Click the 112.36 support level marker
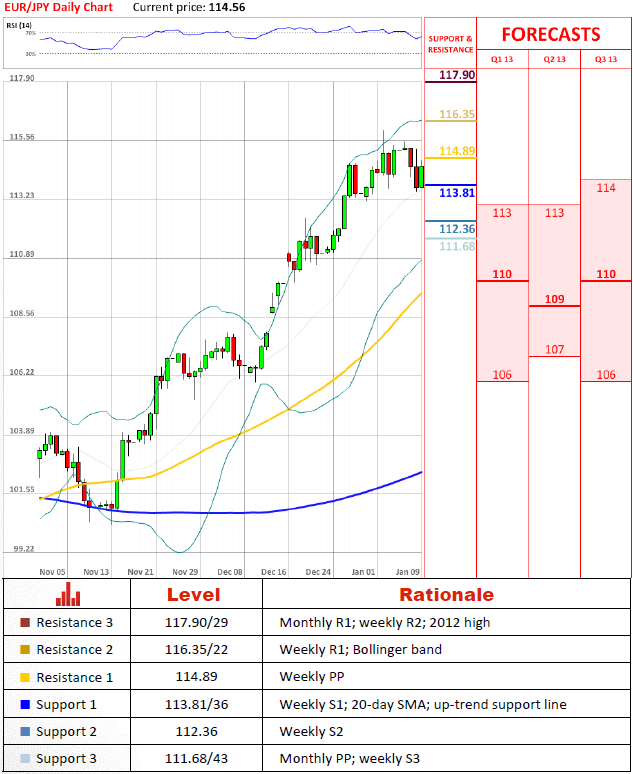This screenshot has height=774, width=633. 457,229
